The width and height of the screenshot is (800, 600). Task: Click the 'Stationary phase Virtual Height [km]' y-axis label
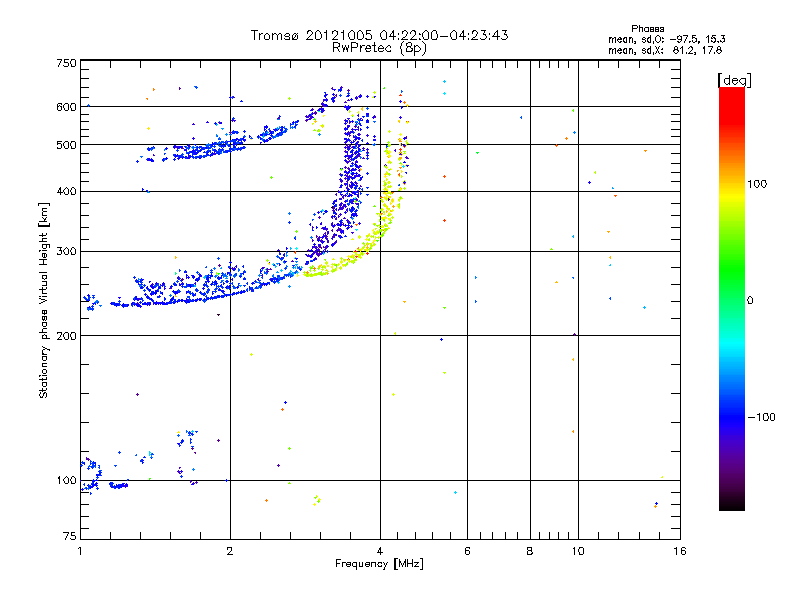(x=43, y=301)
